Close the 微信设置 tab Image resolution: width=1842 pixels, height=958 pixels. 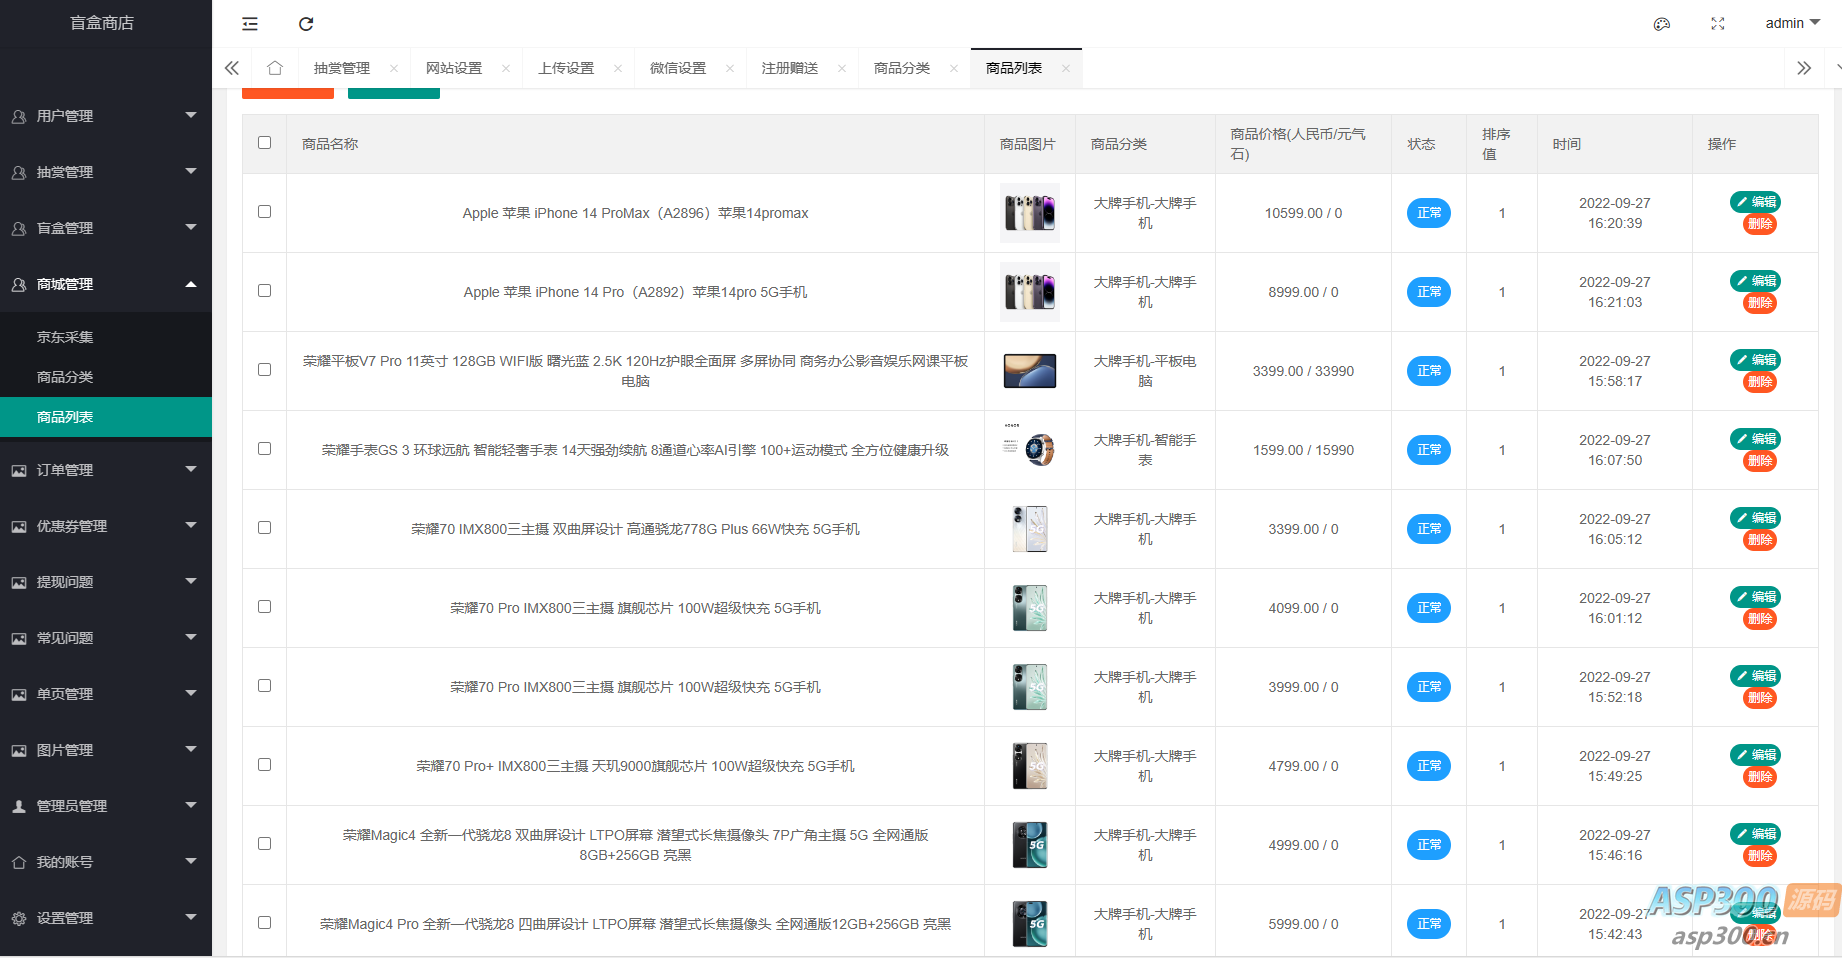click(x=730, y=68)
